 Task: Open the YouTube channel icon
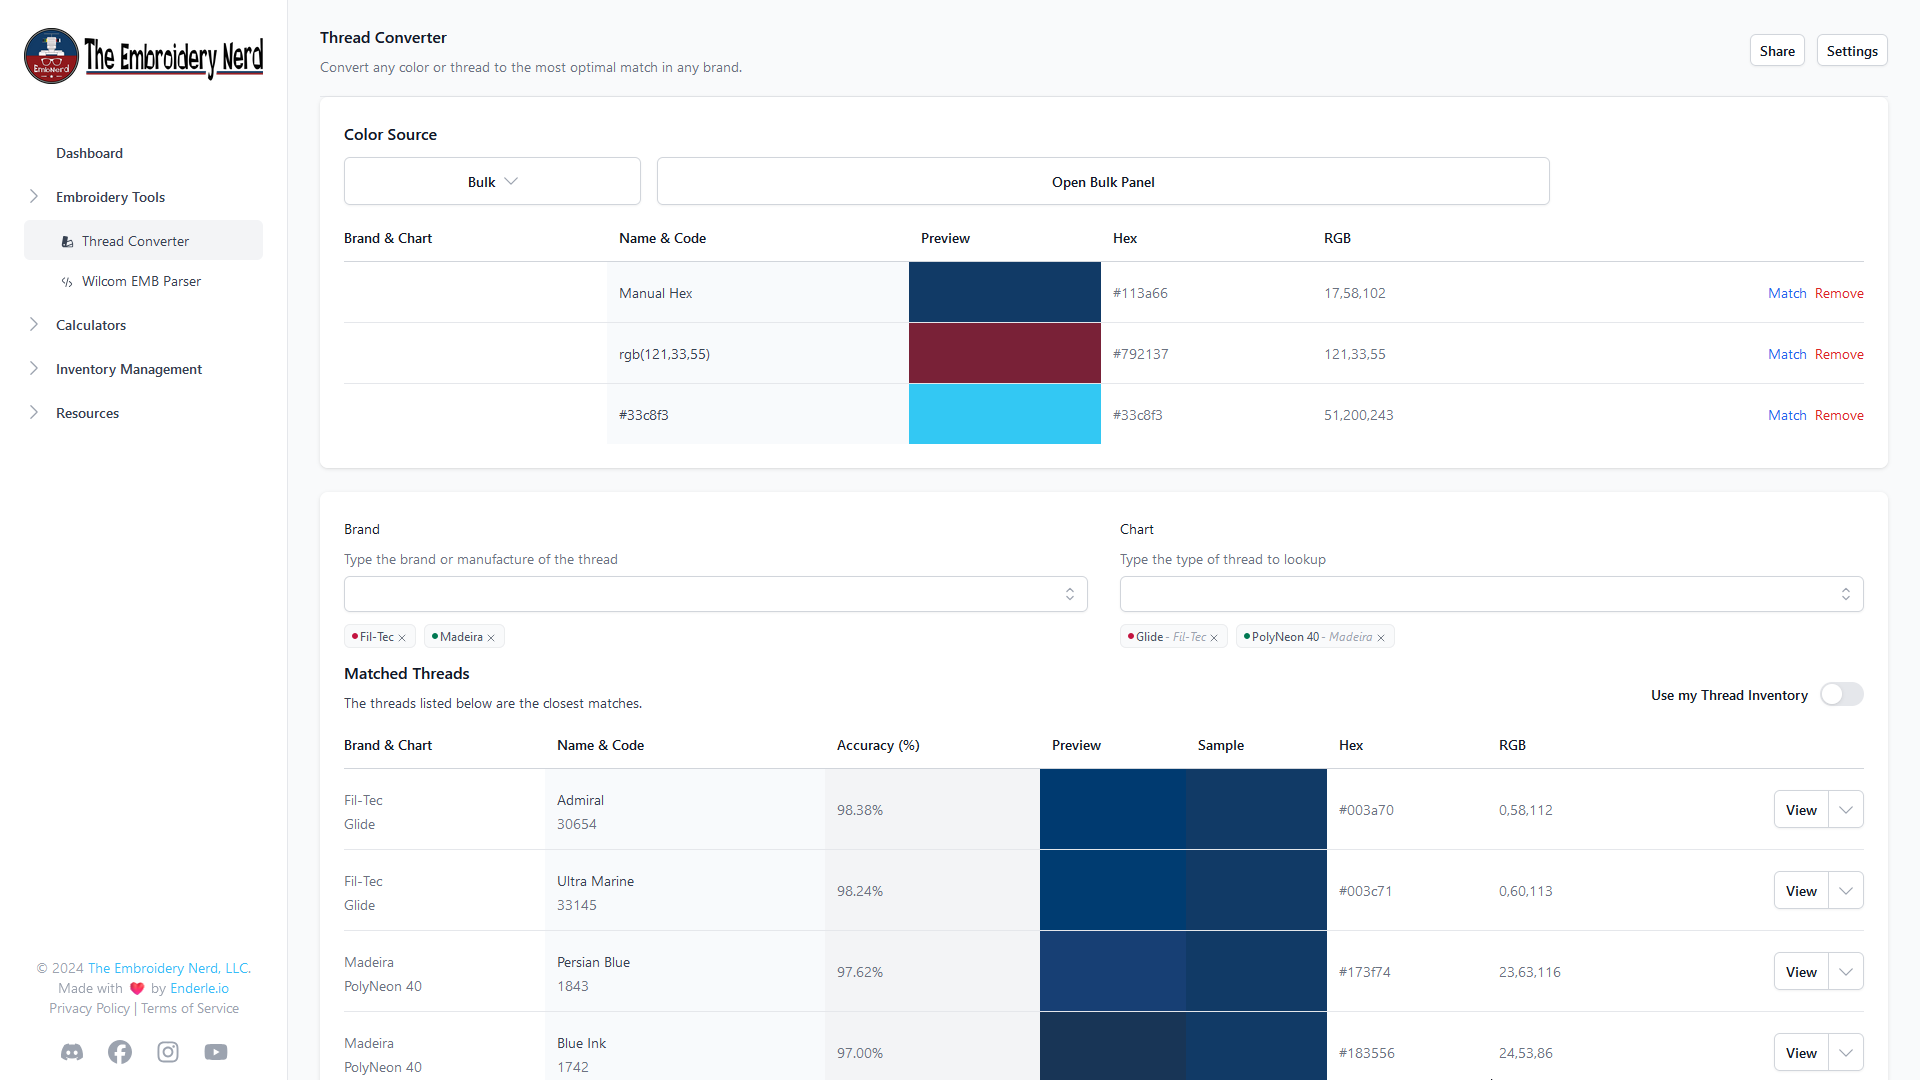[215, 1052]
